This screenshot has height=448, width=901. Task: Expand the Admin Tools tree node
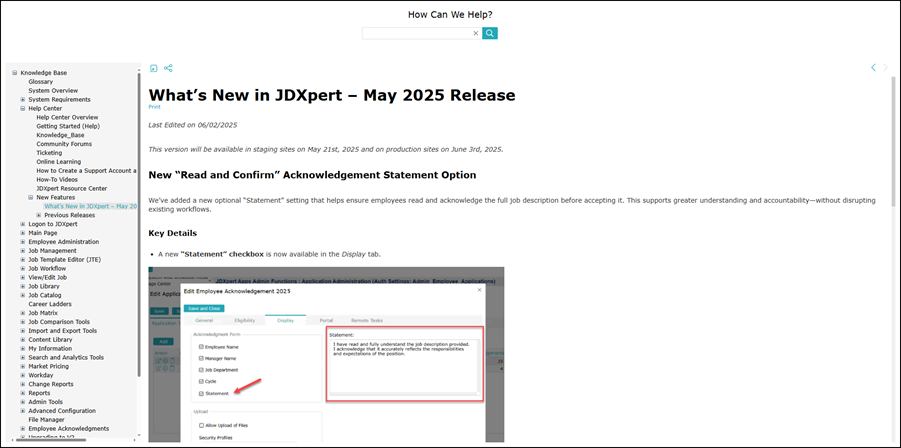[x=23, y=402]
